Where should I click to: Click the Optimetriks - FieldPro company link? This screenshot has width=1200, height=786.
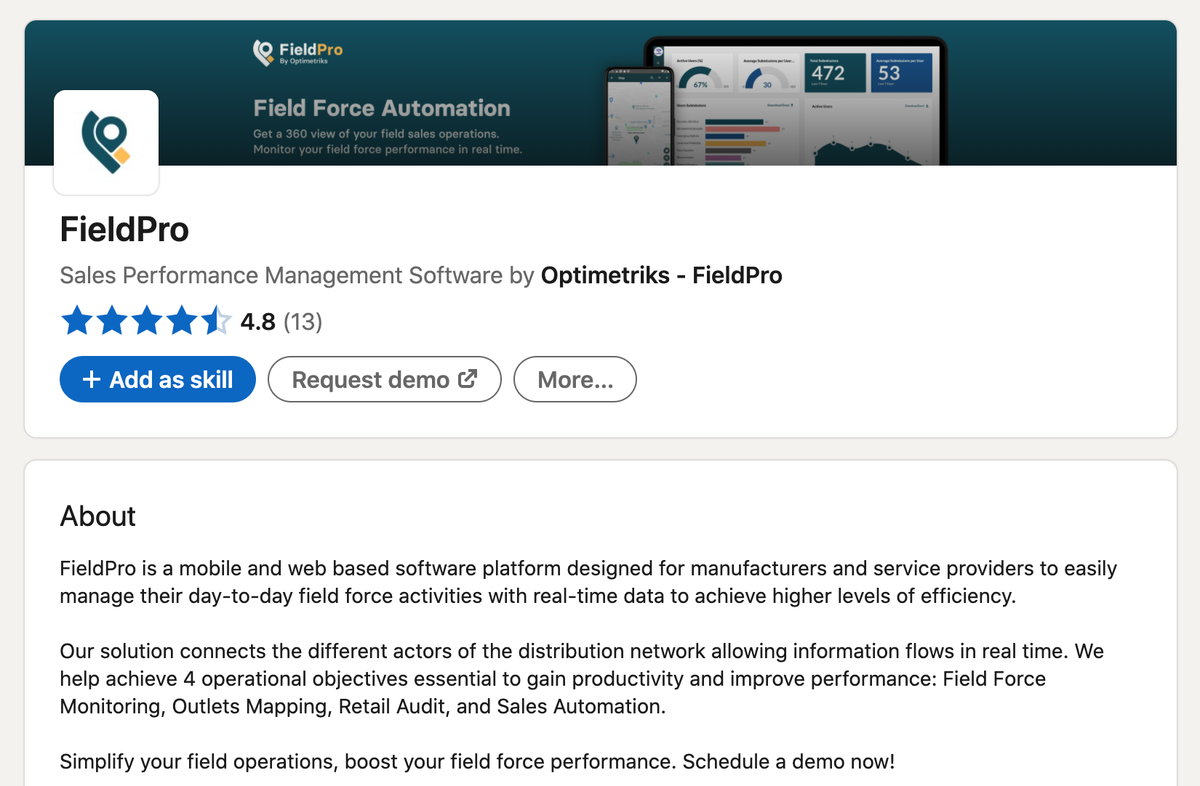[661, 275]
